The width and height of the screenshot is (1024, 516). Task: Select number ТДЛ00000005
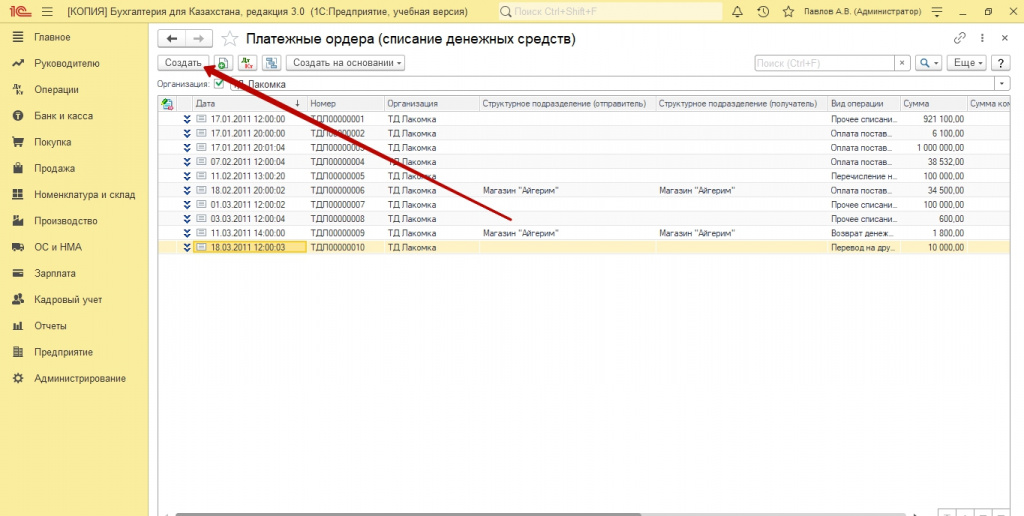tap(337, 176)
